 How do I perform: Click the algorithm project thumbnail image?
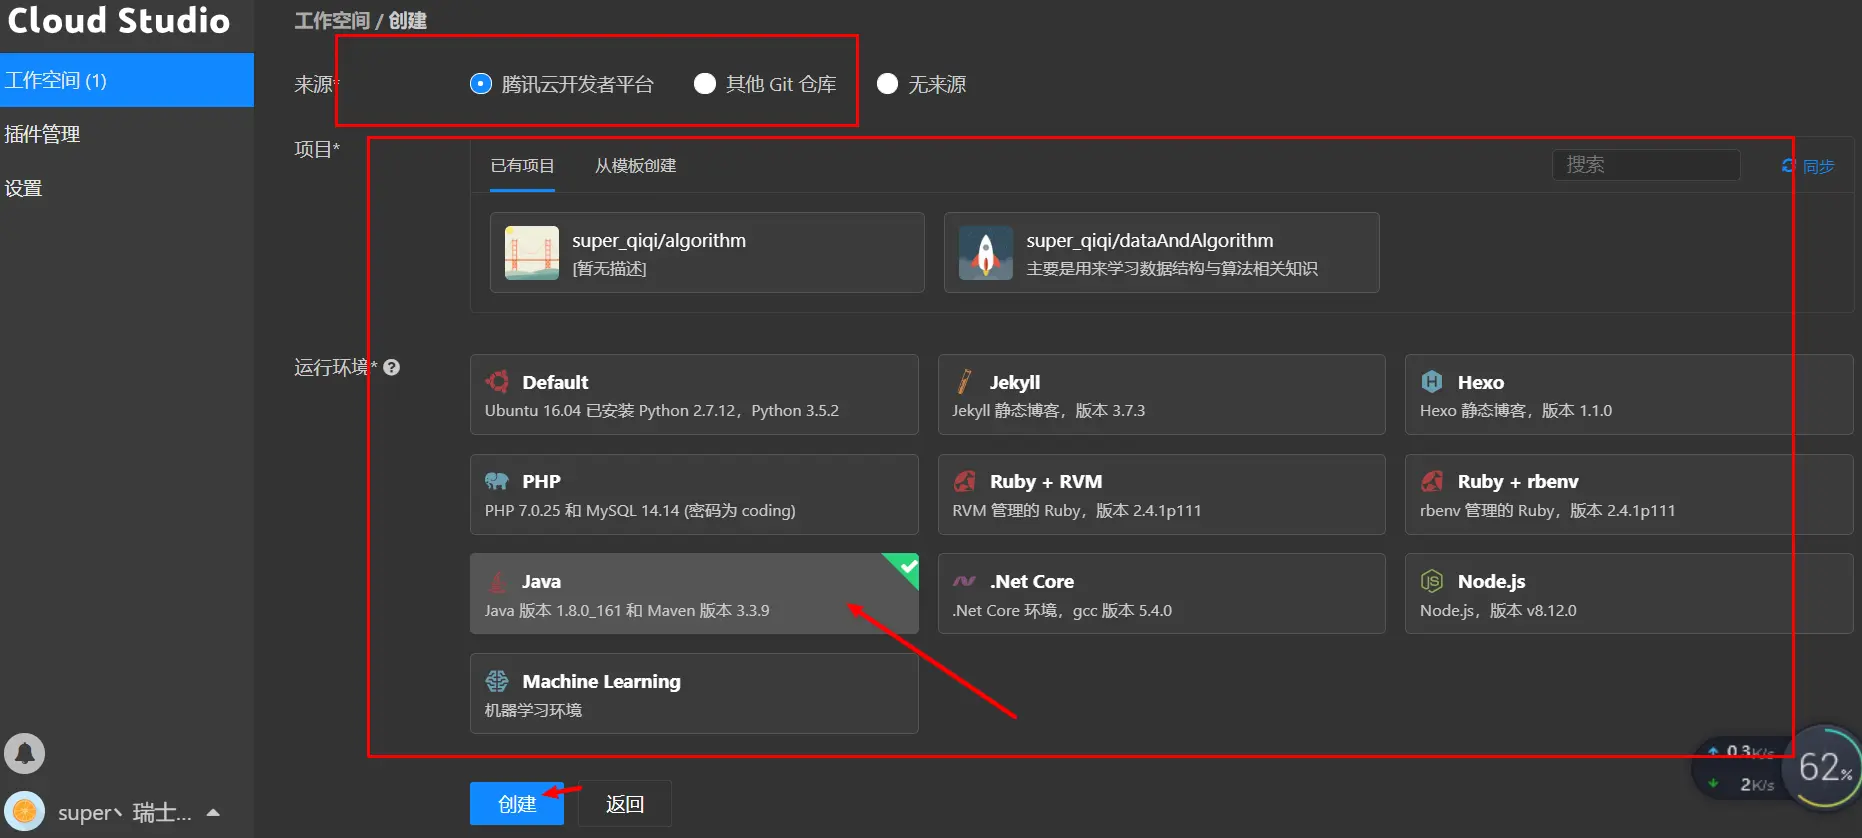click(x=532, y=253)
